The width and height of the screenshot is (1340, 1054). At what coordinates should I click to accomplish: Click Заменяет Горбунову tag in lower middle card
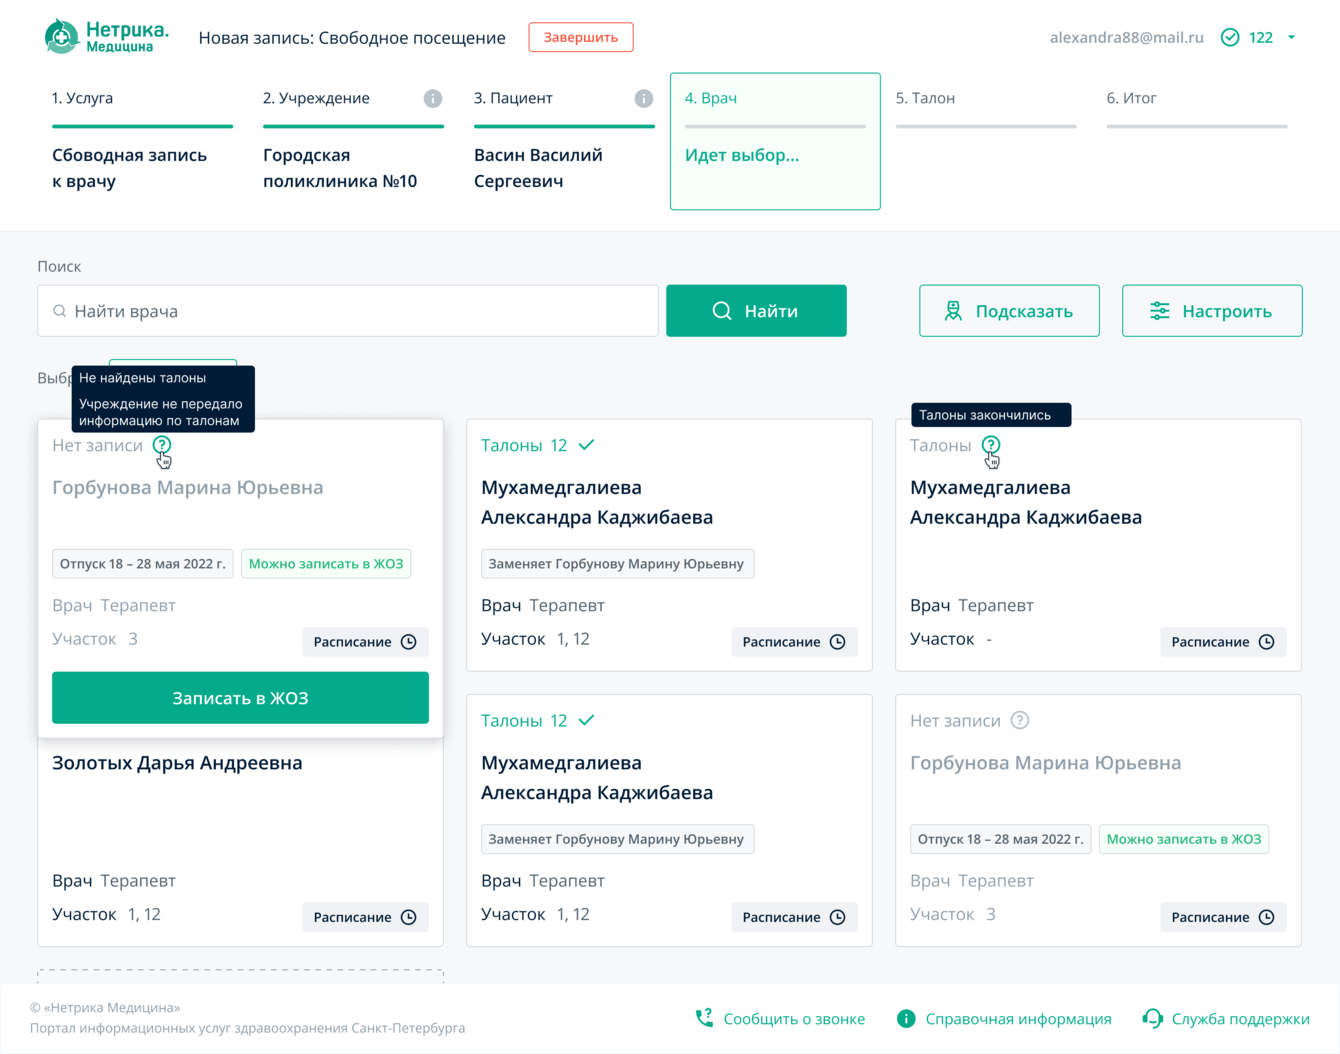[617, 839]
